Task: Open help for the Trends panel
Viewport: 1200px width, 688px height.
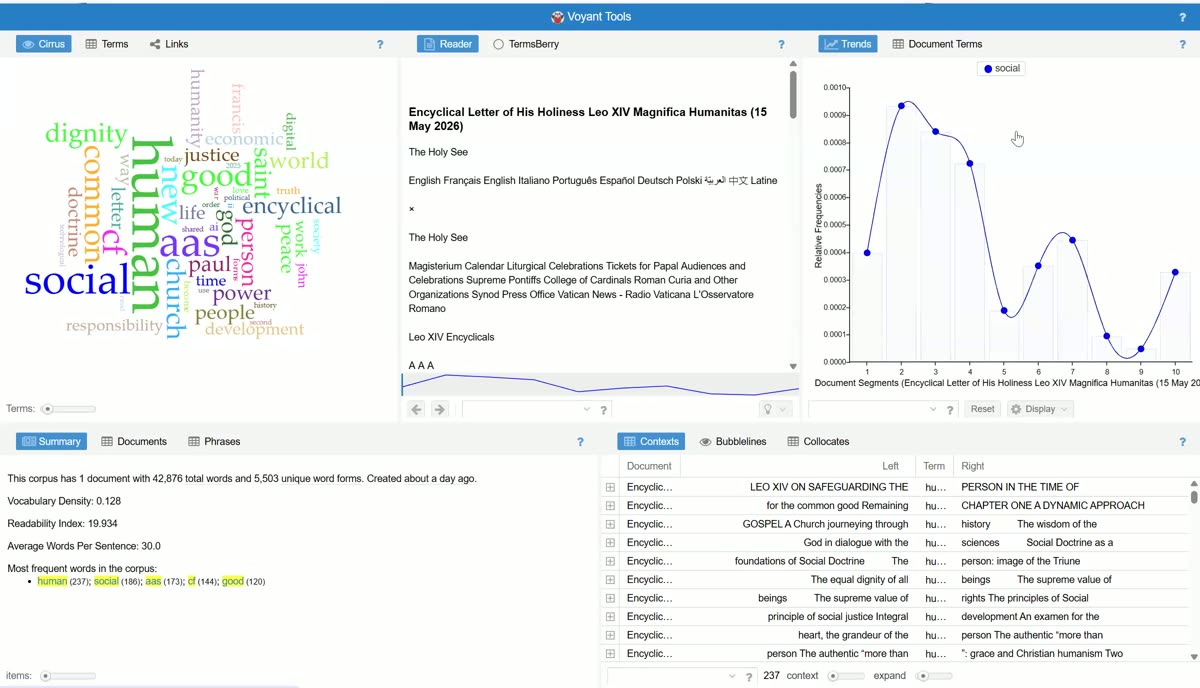Action: [1183, 44]
